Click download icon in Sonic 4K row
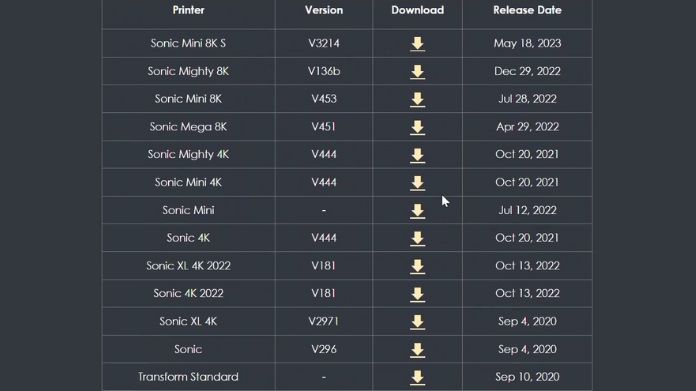 (417, 238)
